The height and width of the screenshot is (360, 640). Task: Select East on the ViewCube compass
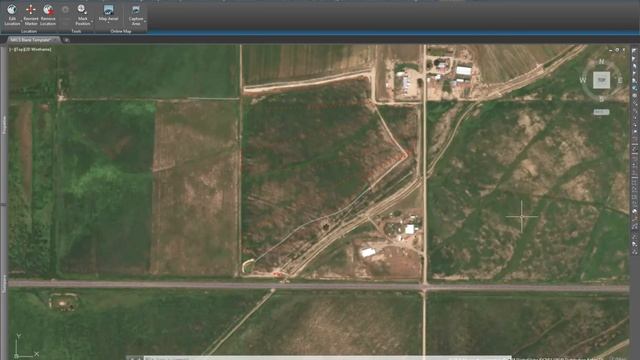tap(620, 80)
